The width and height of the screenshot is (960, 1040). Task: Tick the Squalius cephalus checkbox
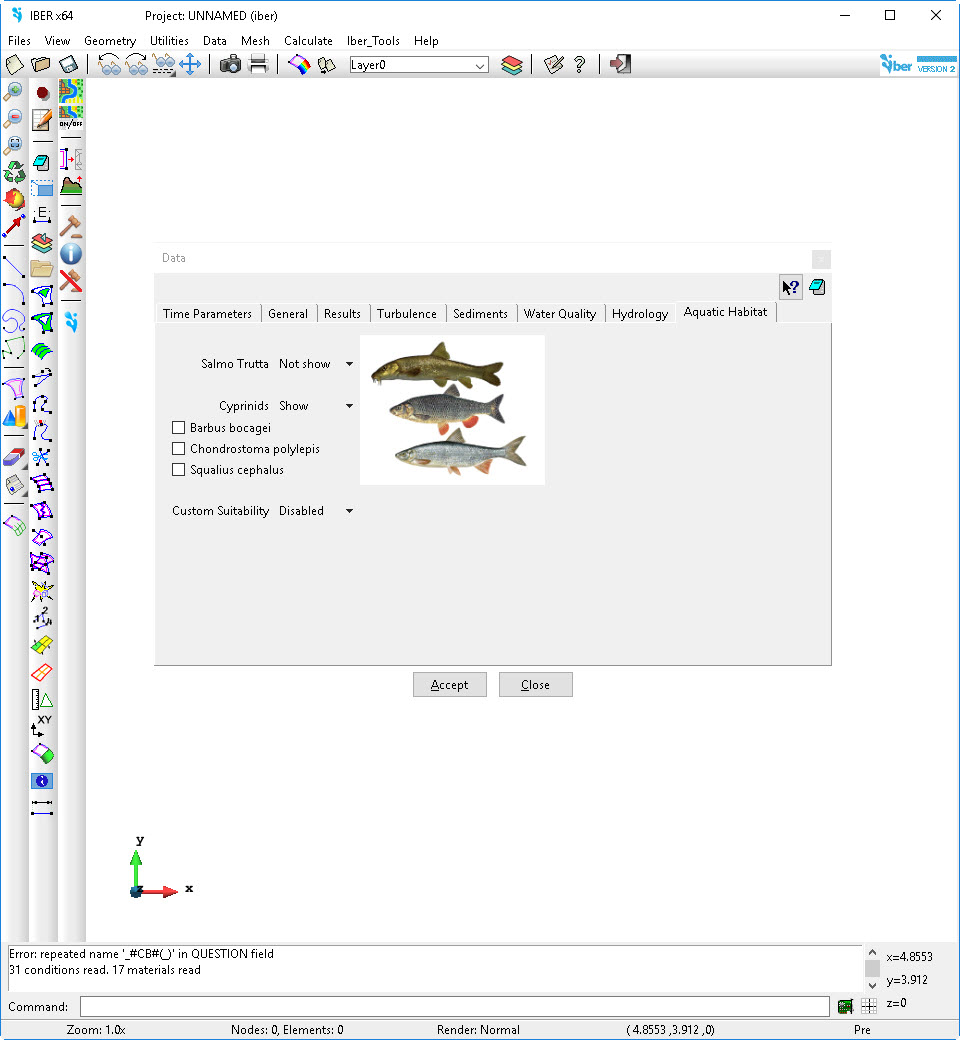(x=179, y=470)
